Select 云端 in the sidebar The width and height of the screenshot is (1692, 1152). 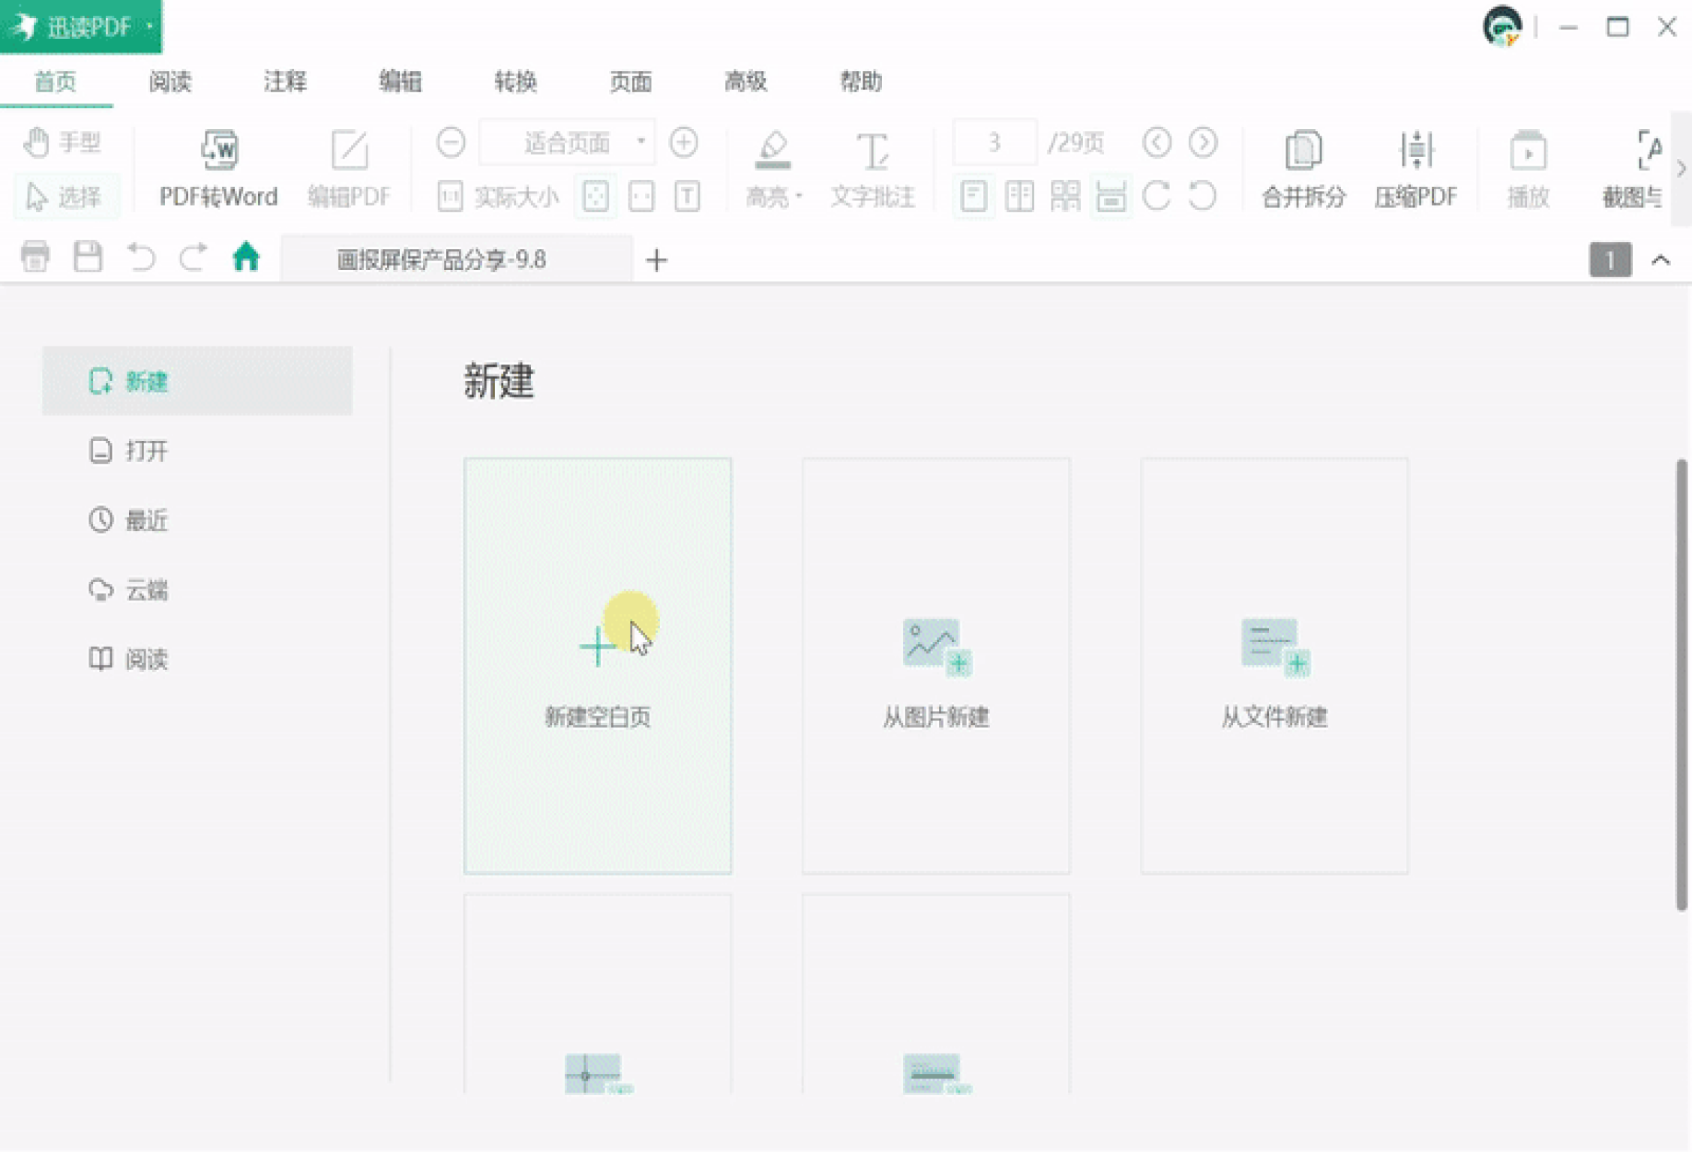tap(197, 590)
